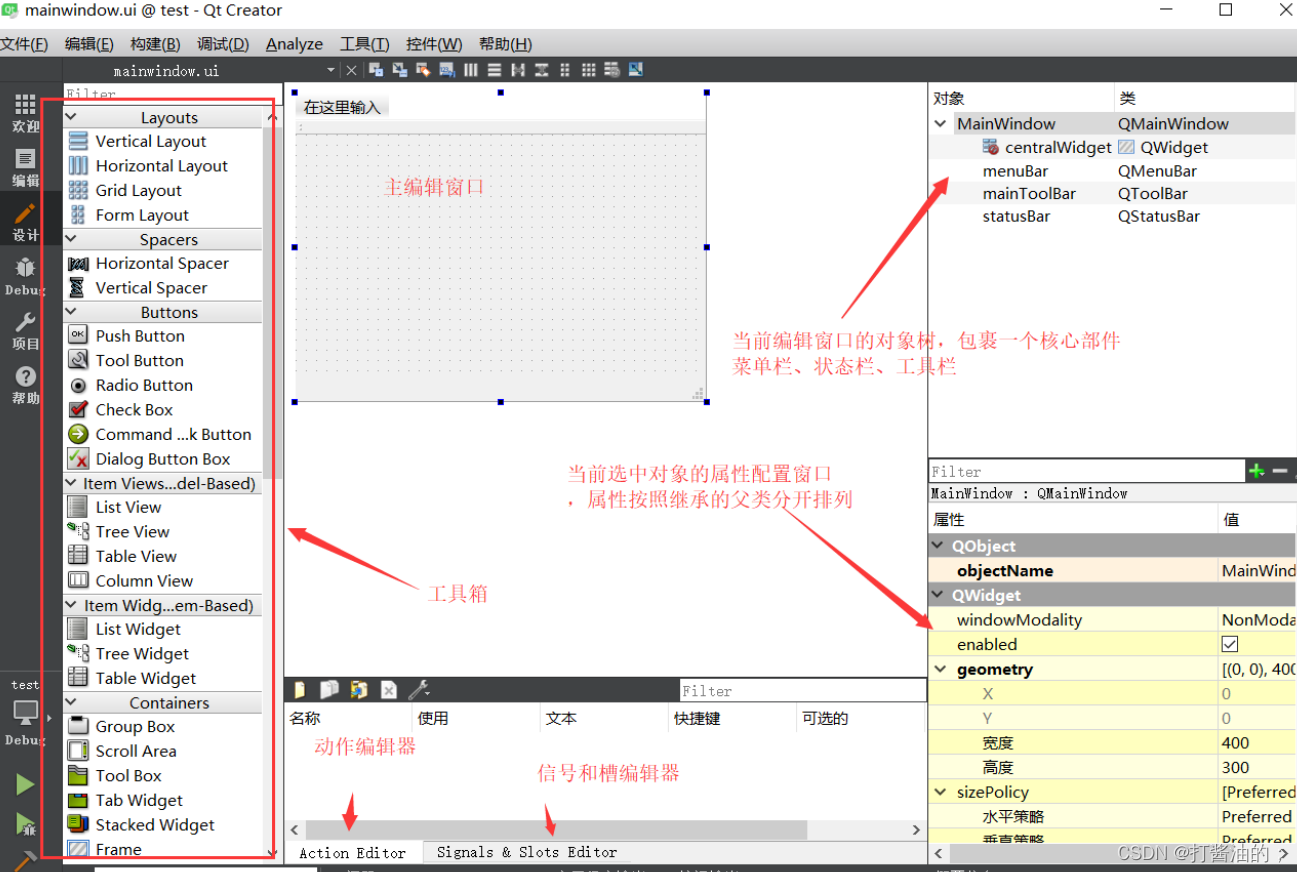Collapse MainWindow in the object tree
The image size is (1297, 872).
pos(939,123)
